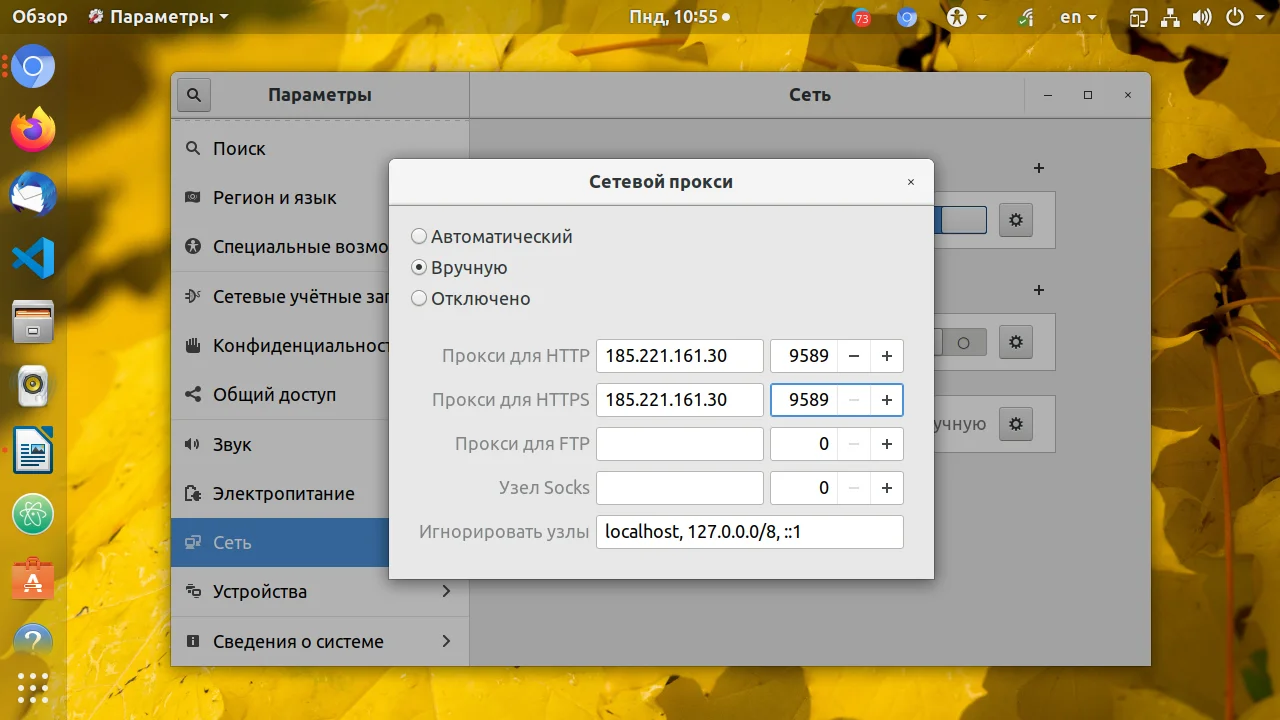The height and width of the screenshot is (720, 1280).
Task: Expand the Сведения о системе section
Action: [x=320, y=642]
